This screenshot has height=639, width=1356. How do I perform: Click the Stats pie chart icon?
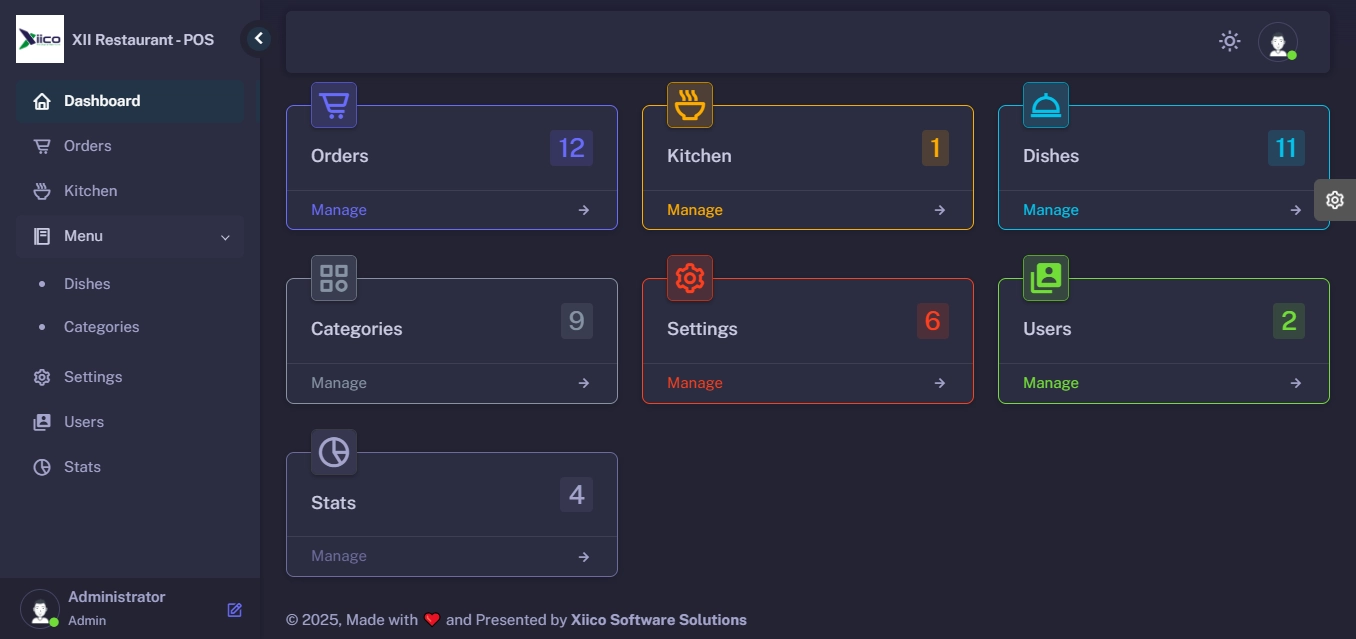[x=334, y=452]
